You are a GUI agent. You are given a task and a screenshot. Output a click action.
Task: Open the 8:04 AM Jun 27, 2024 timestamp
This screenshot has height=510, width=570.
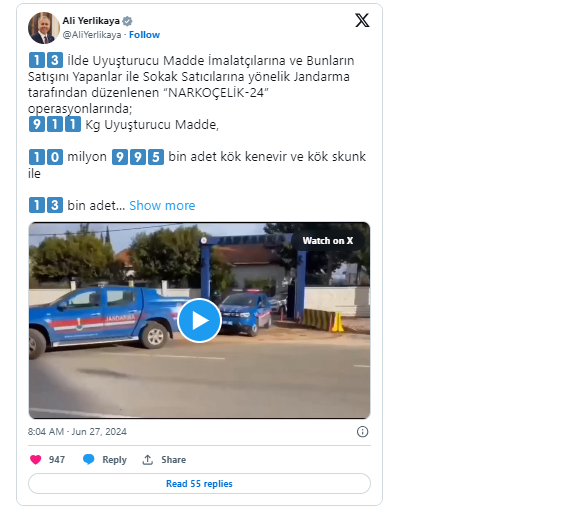point(77,431)
